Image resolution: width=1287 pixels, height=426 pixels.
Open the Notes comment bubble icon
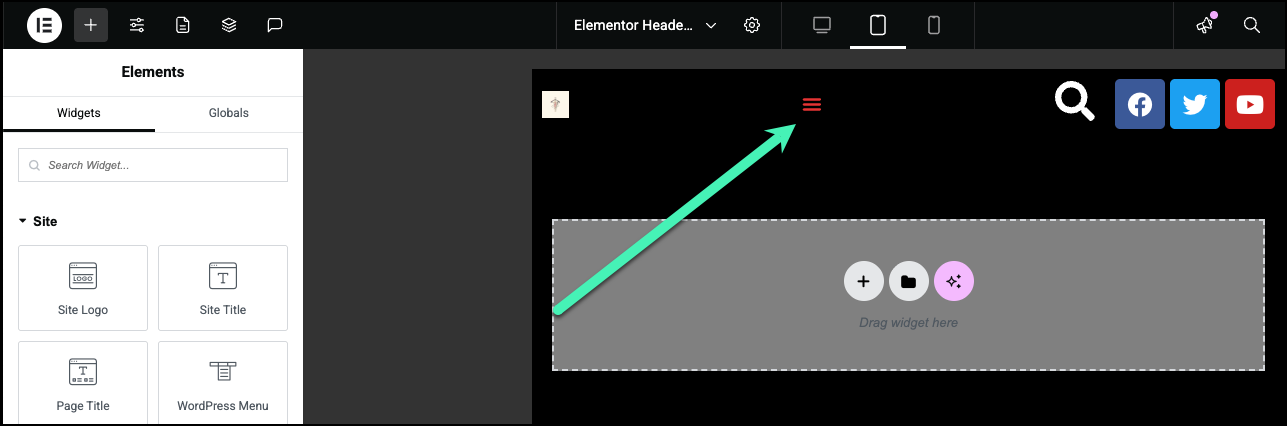point(275,25)
